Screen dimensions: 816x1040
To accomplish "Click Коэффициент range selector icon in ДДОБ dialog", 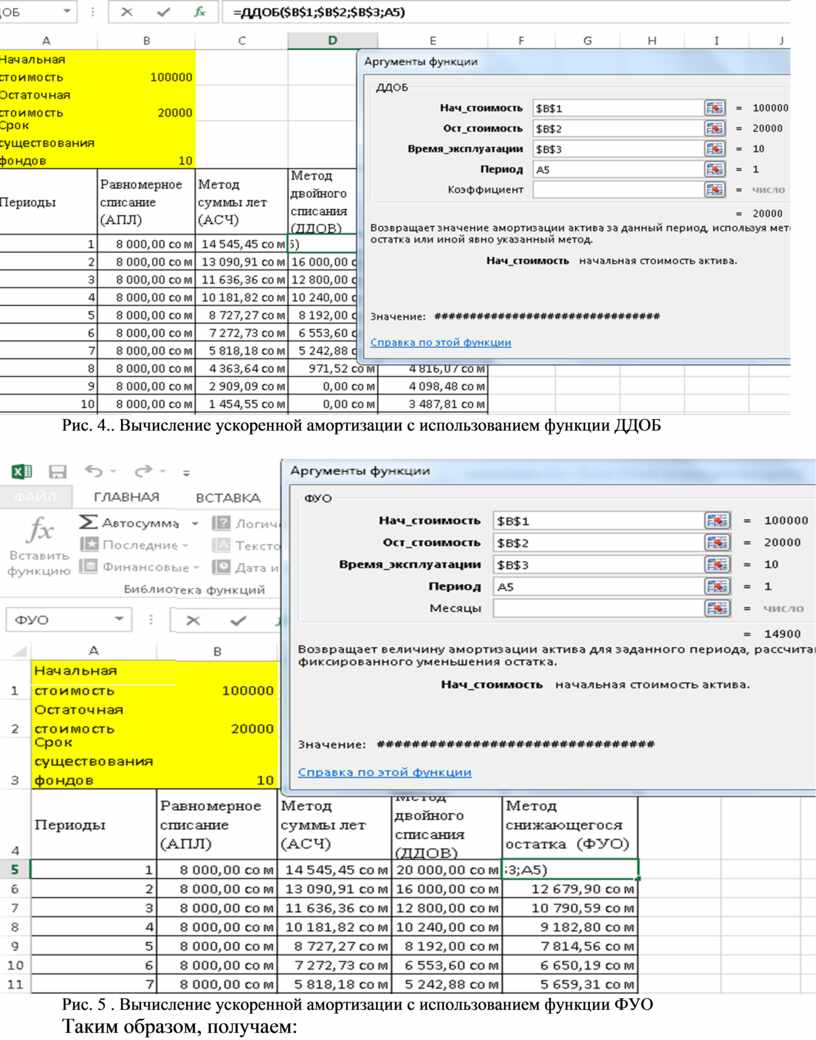I will click(x=714, y=190).
